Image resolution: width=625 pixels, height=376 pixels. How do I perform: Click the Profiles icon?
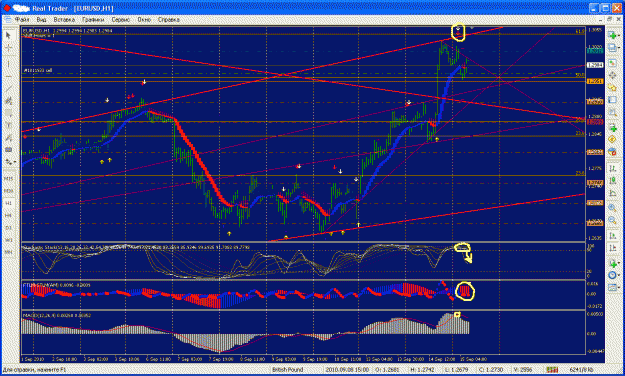(612, 48)
